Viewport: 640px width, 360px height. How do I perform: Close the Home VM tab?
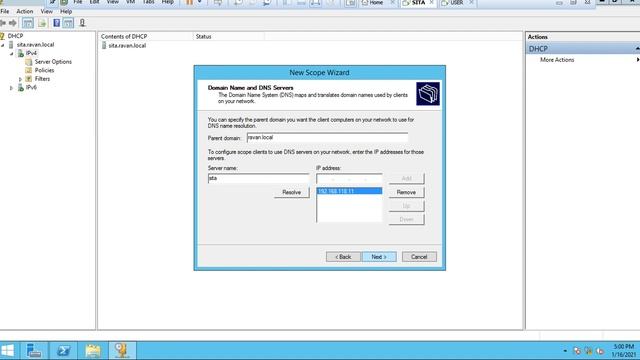(392, 2)
